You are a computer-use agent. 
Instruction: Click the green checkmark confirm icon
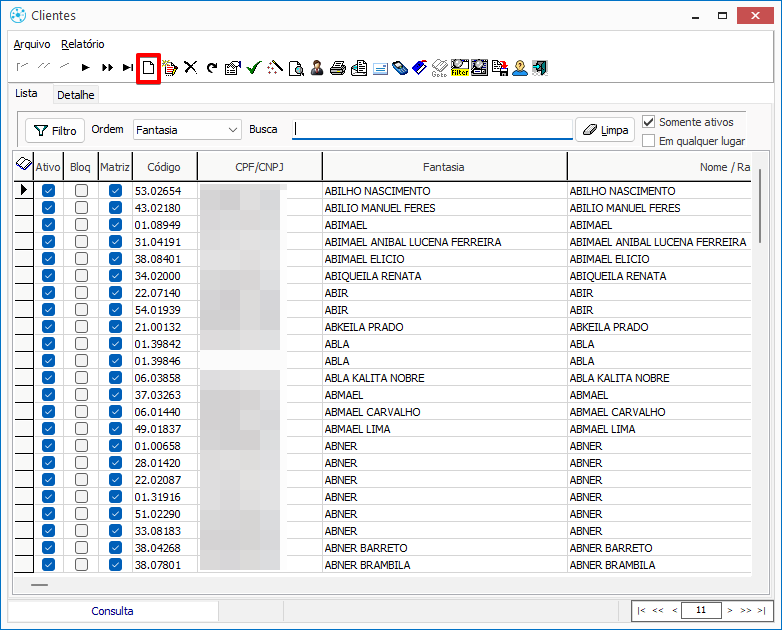pyautogui.click(x=254, y=67)
